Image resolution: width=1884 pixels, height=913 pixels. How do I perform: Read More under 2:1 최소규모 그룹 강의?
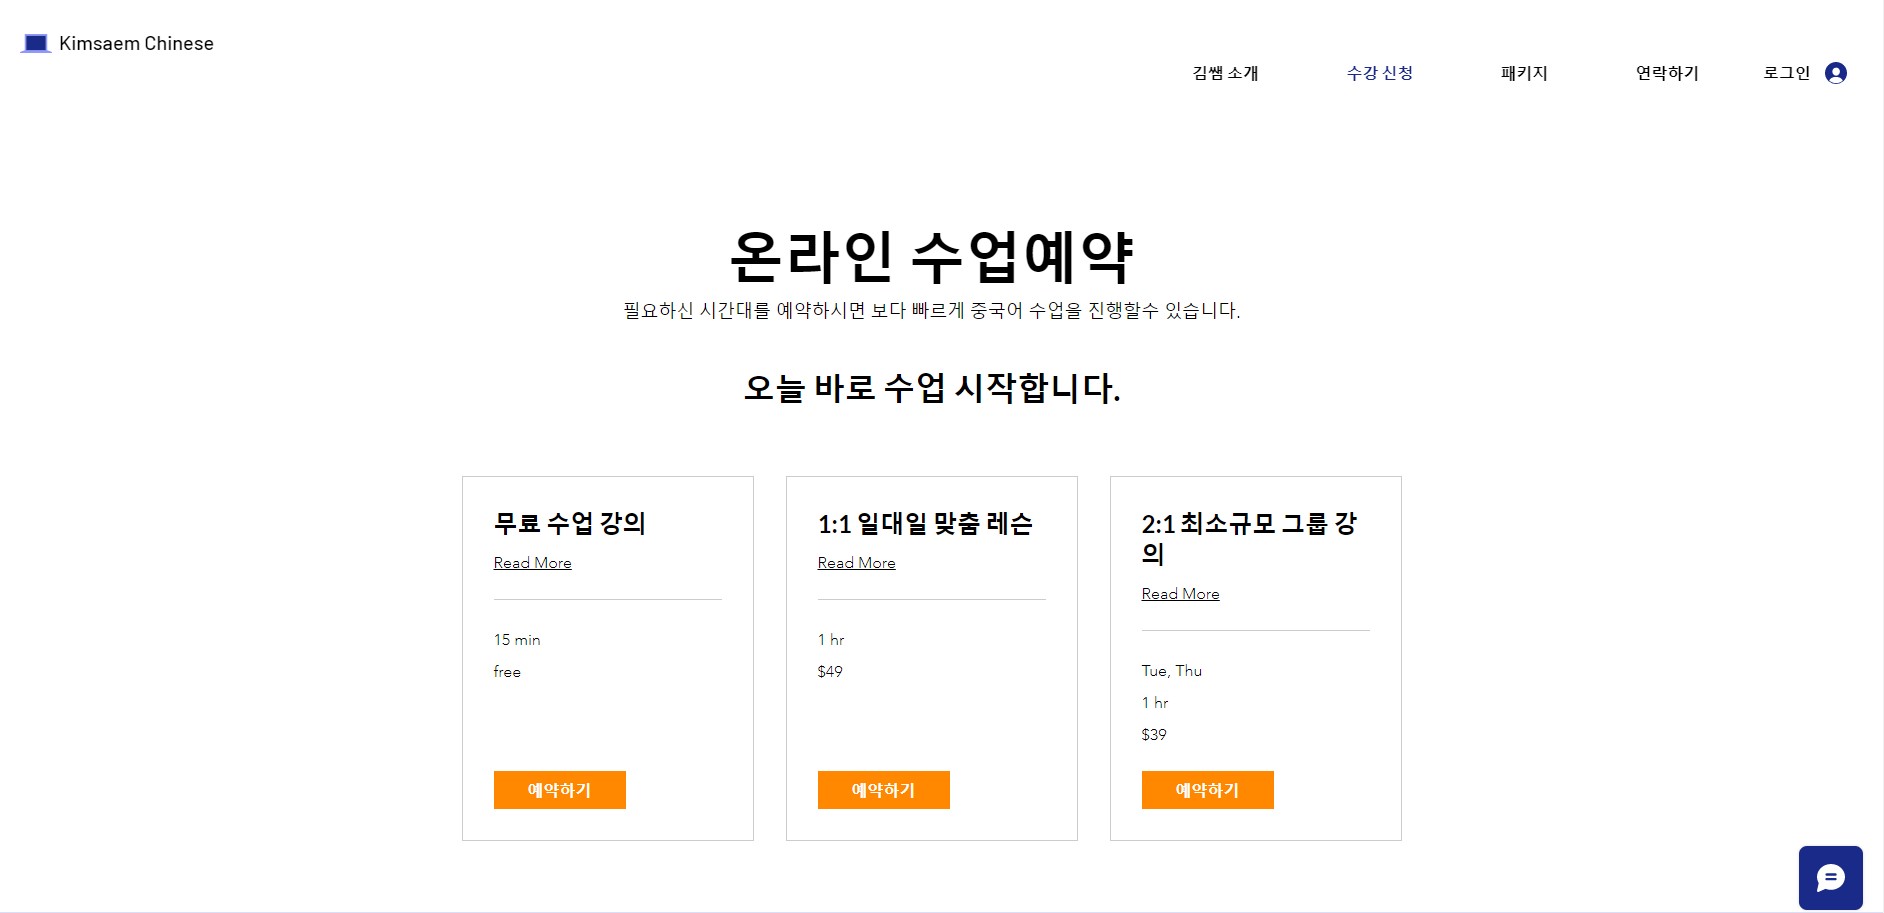(x=1180, y=594)
